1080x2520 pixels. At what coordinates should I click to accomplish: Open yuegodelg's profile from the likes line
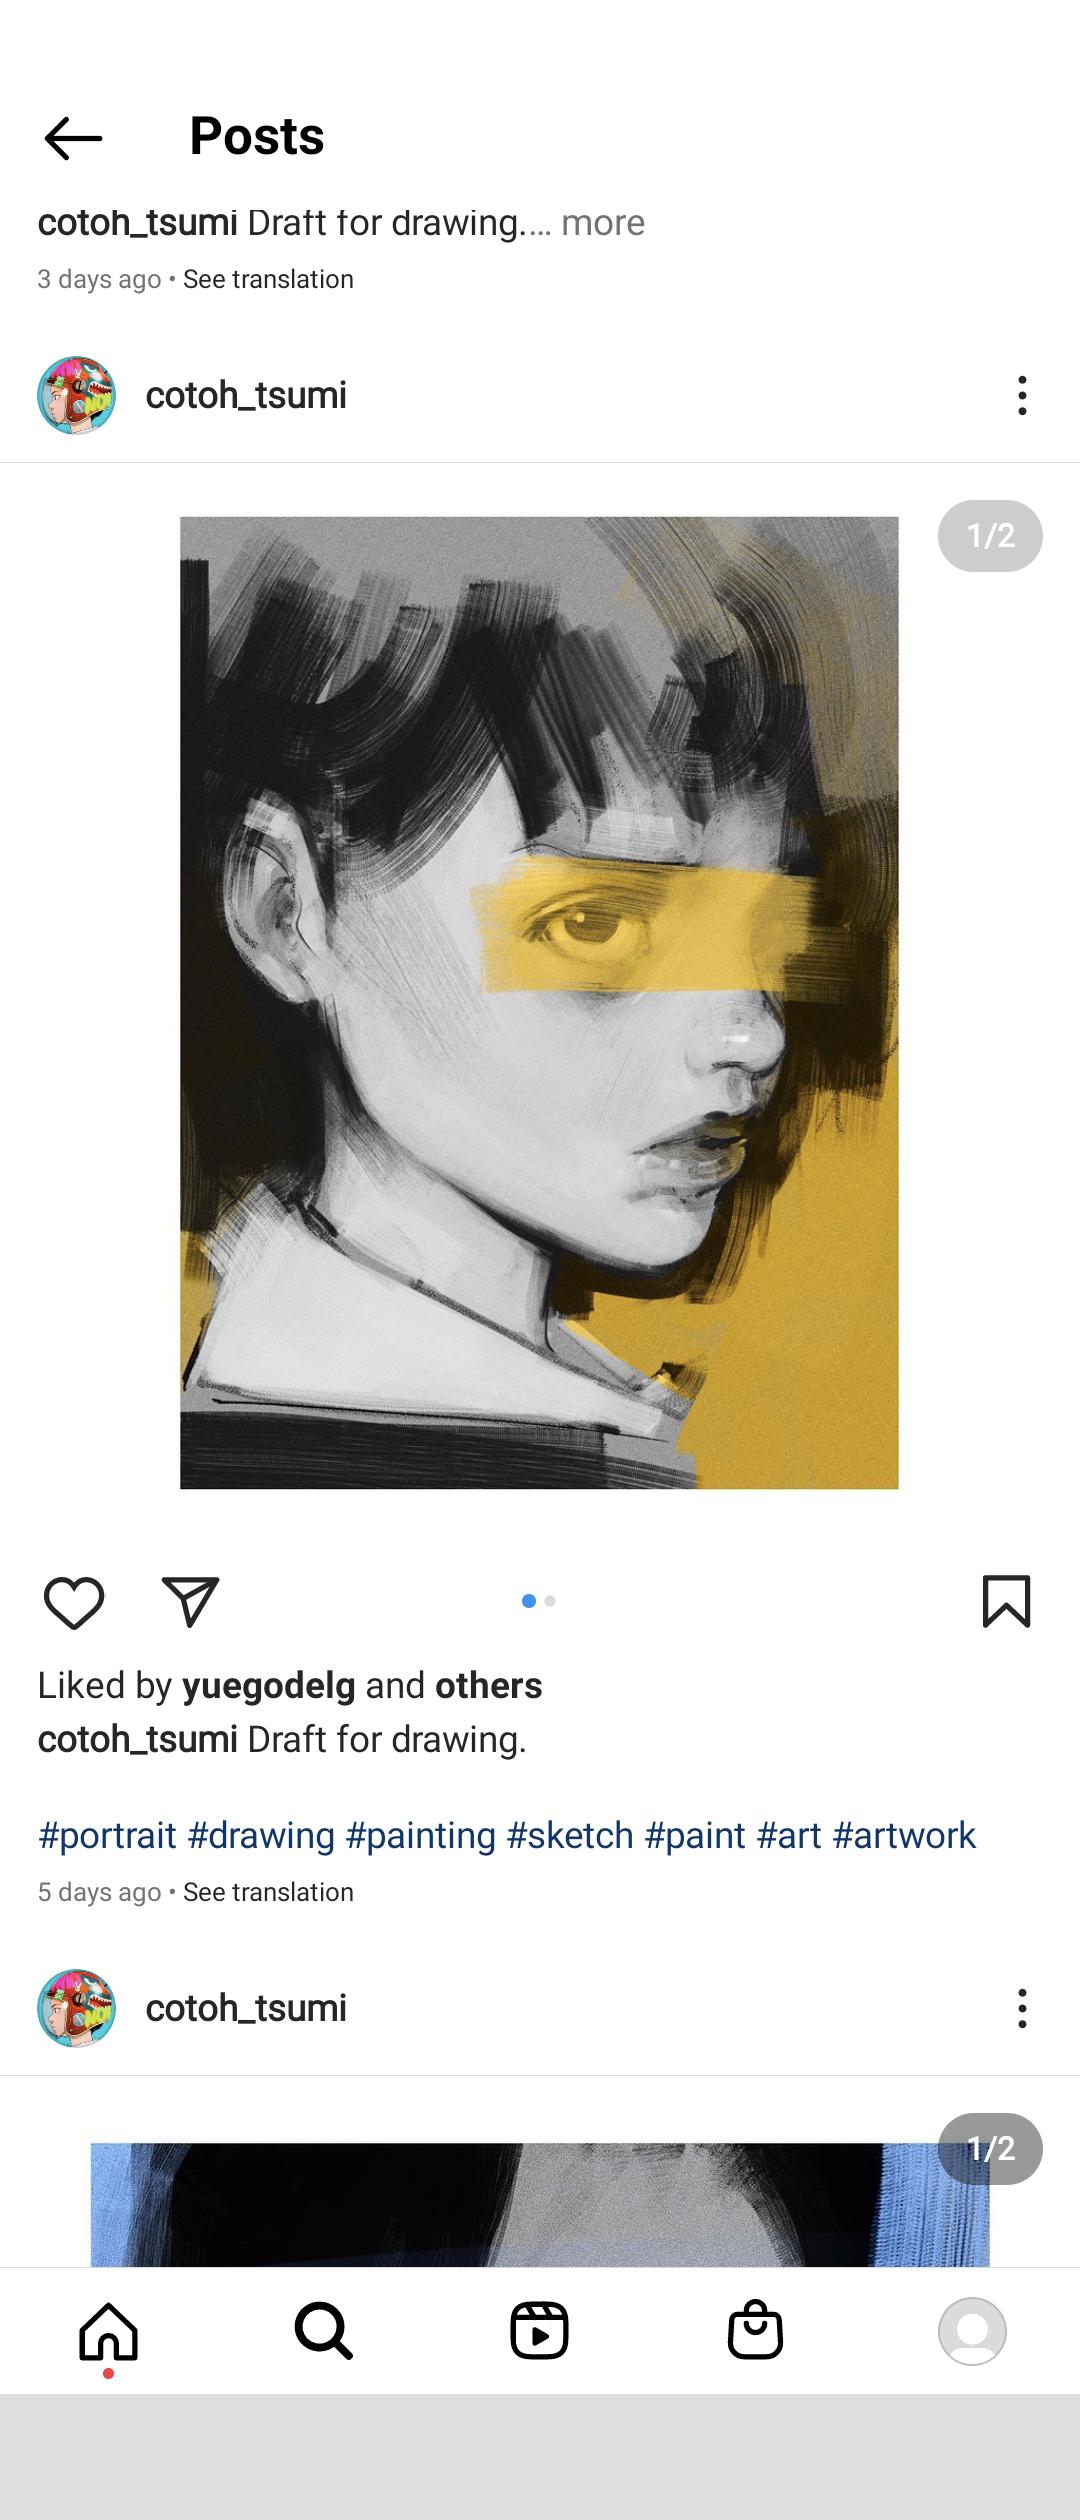pos(268,1686)
